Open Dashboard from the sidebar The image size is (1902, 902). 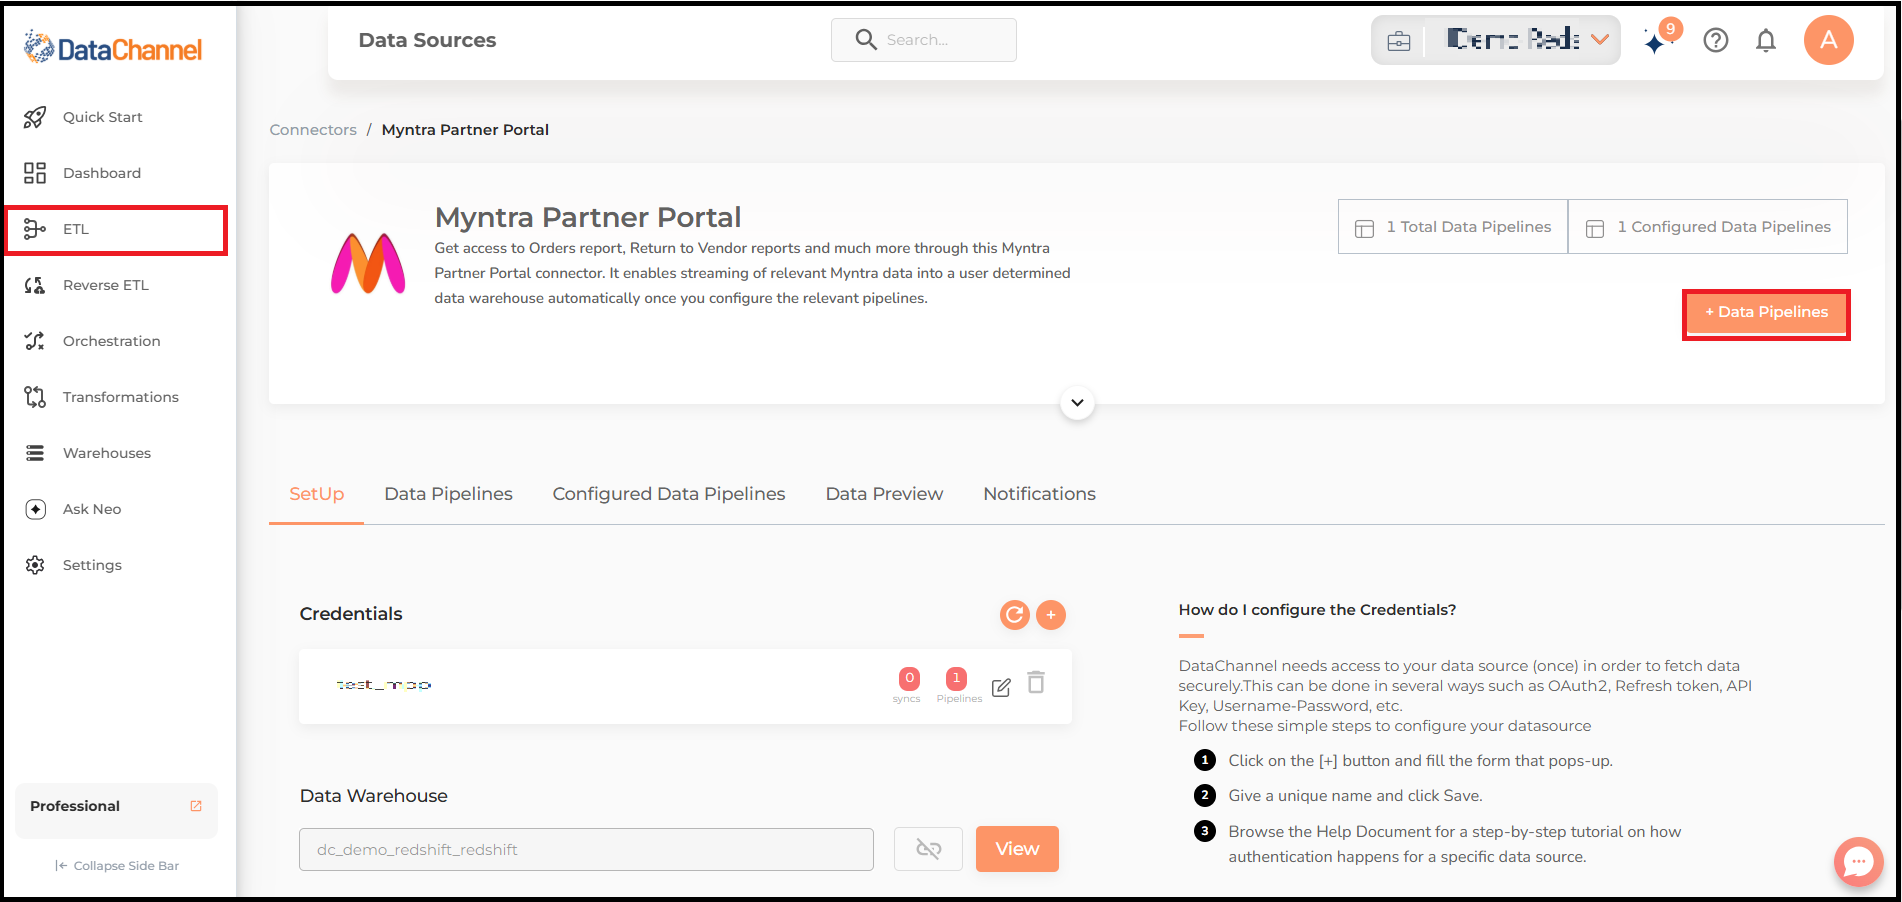click(101, 173)
